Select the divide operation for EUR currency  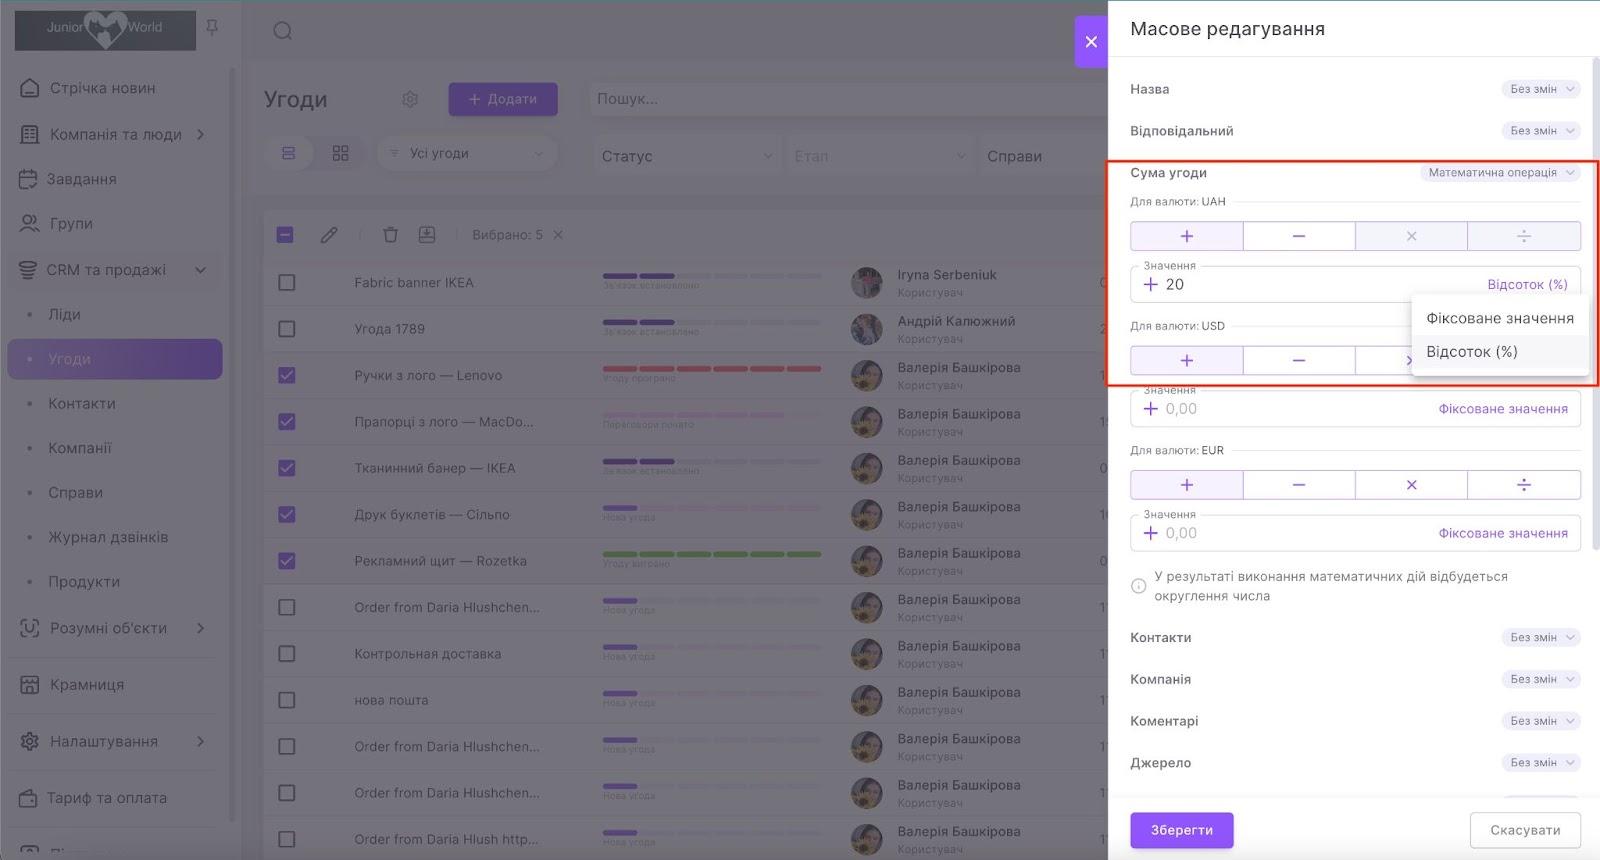pyautogui.click(x=1523, y=485)
